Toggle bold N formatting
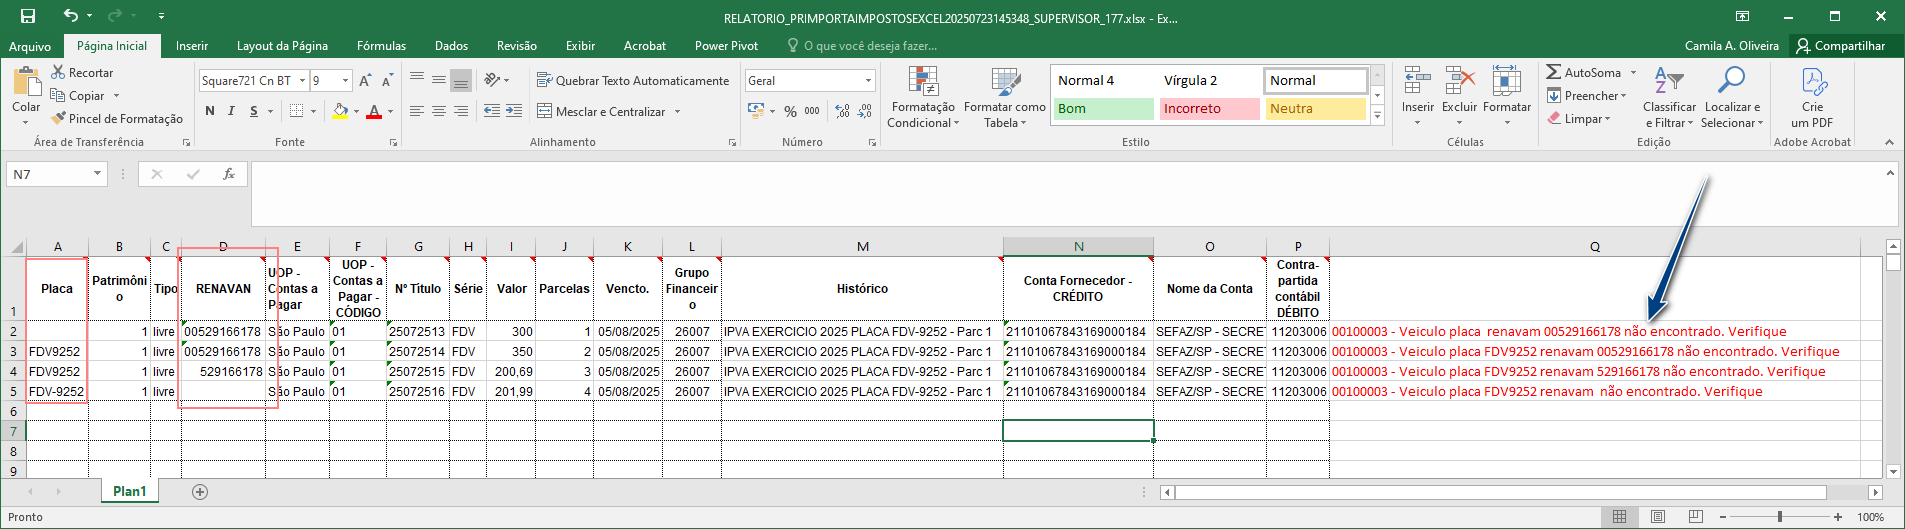The image size is (1905, 529). tap(210, 111)
